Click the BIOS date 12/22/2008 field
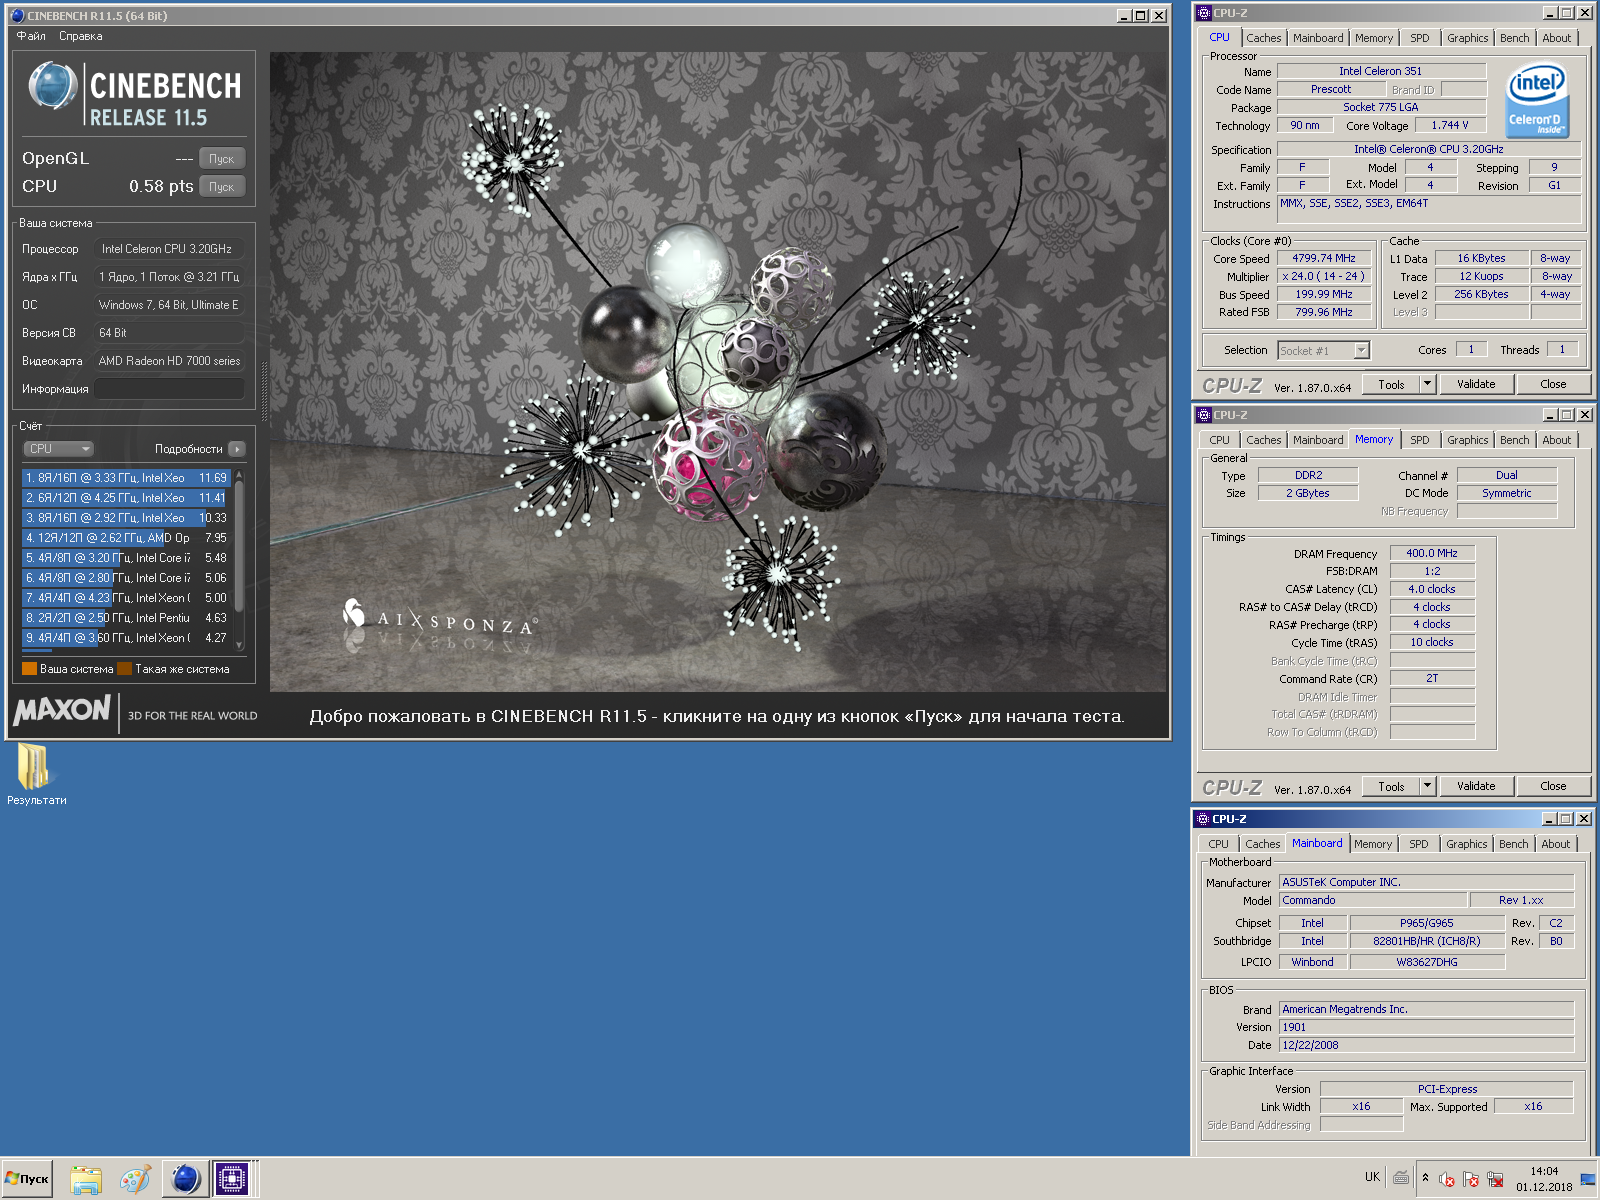 click(x=1426, y=1045)
